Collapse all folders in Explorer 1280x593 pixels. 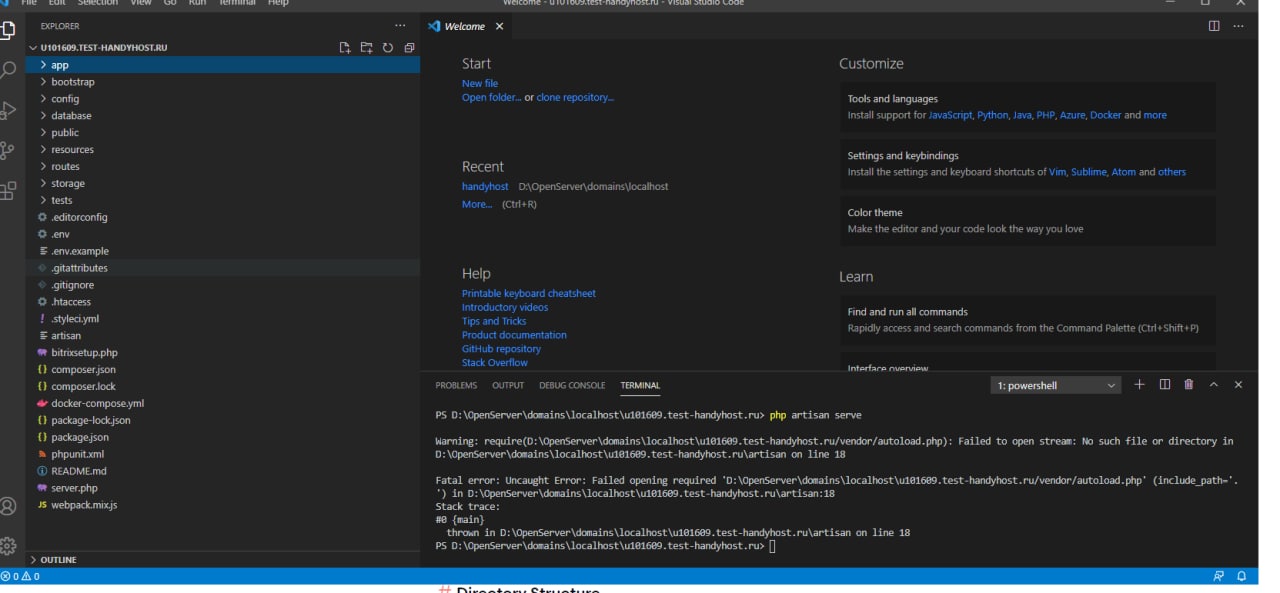point(409,47)
